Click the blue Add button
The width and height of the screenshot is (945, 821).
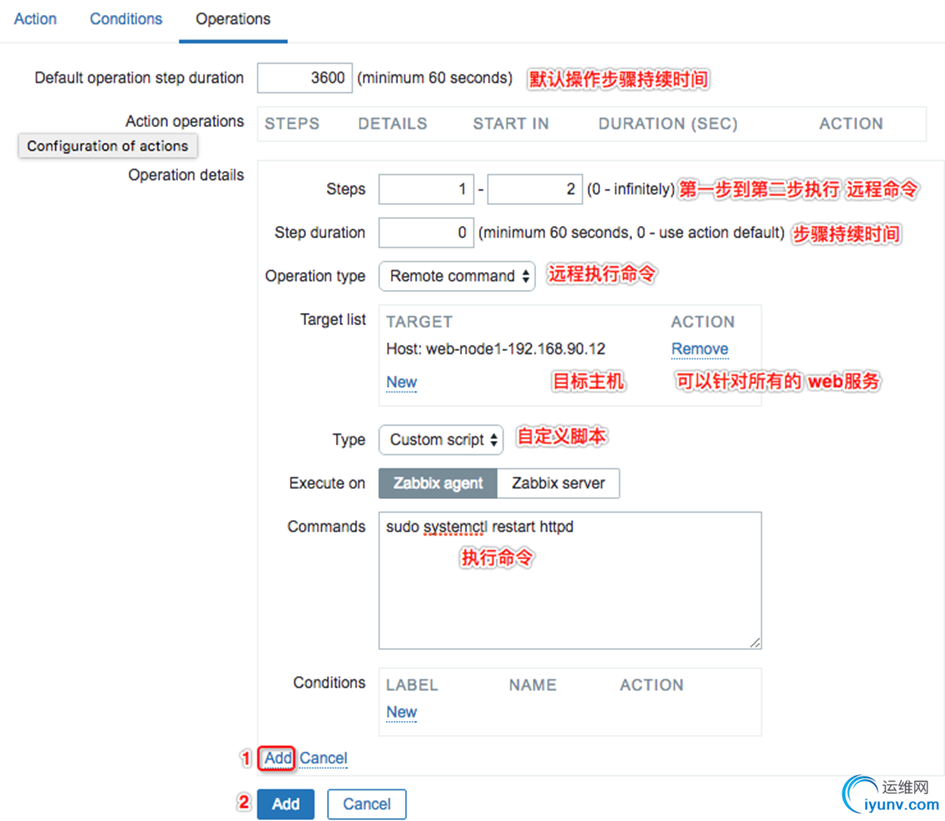(286, 804)
